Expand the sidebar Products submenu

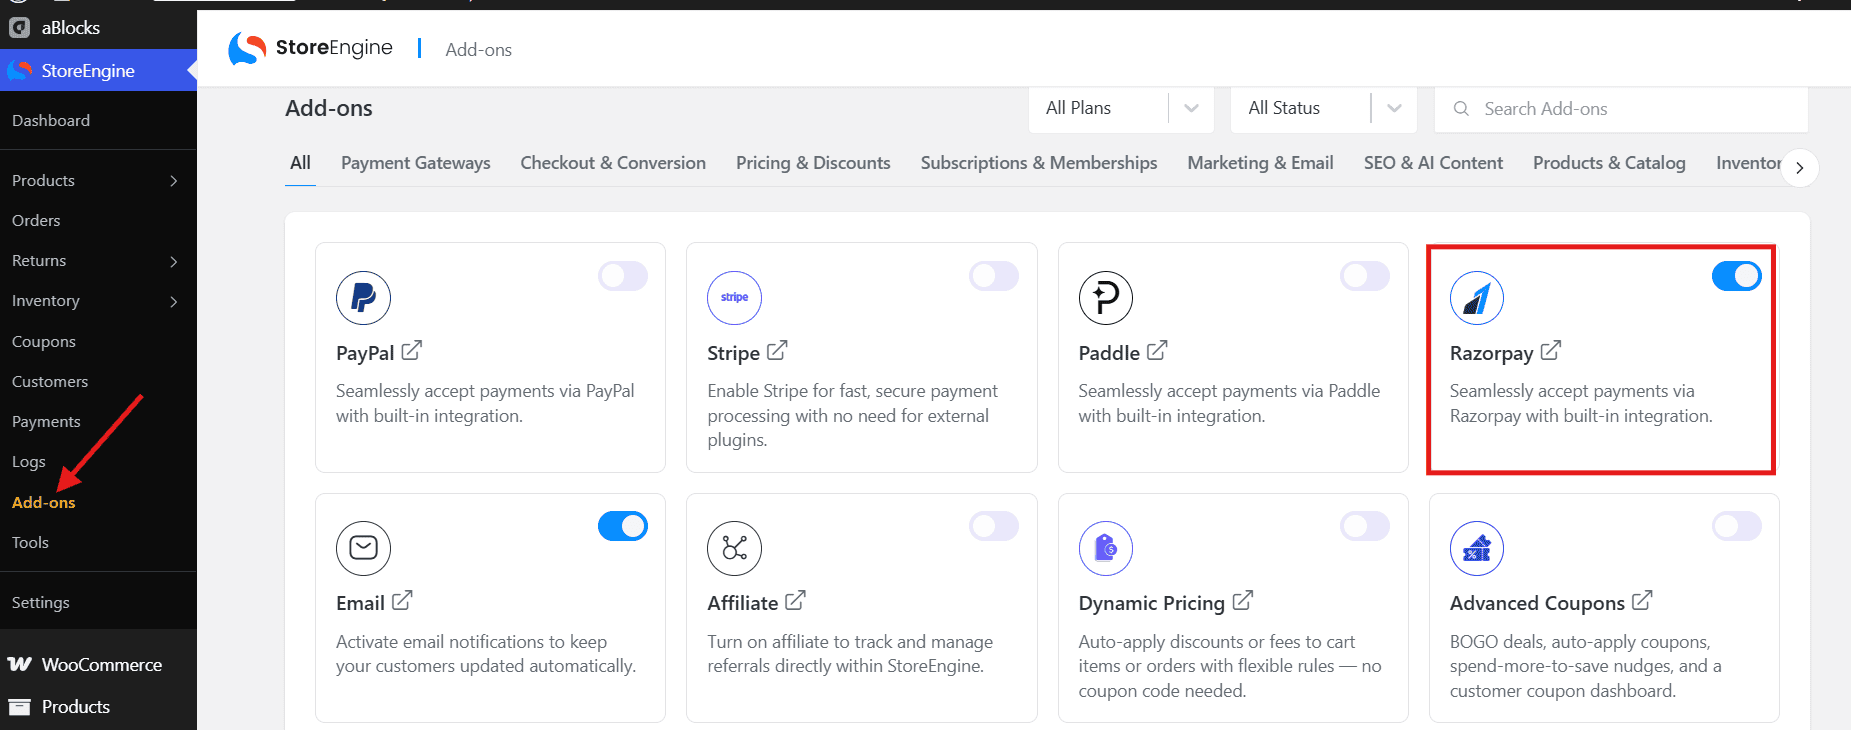(x=174, y=181)
